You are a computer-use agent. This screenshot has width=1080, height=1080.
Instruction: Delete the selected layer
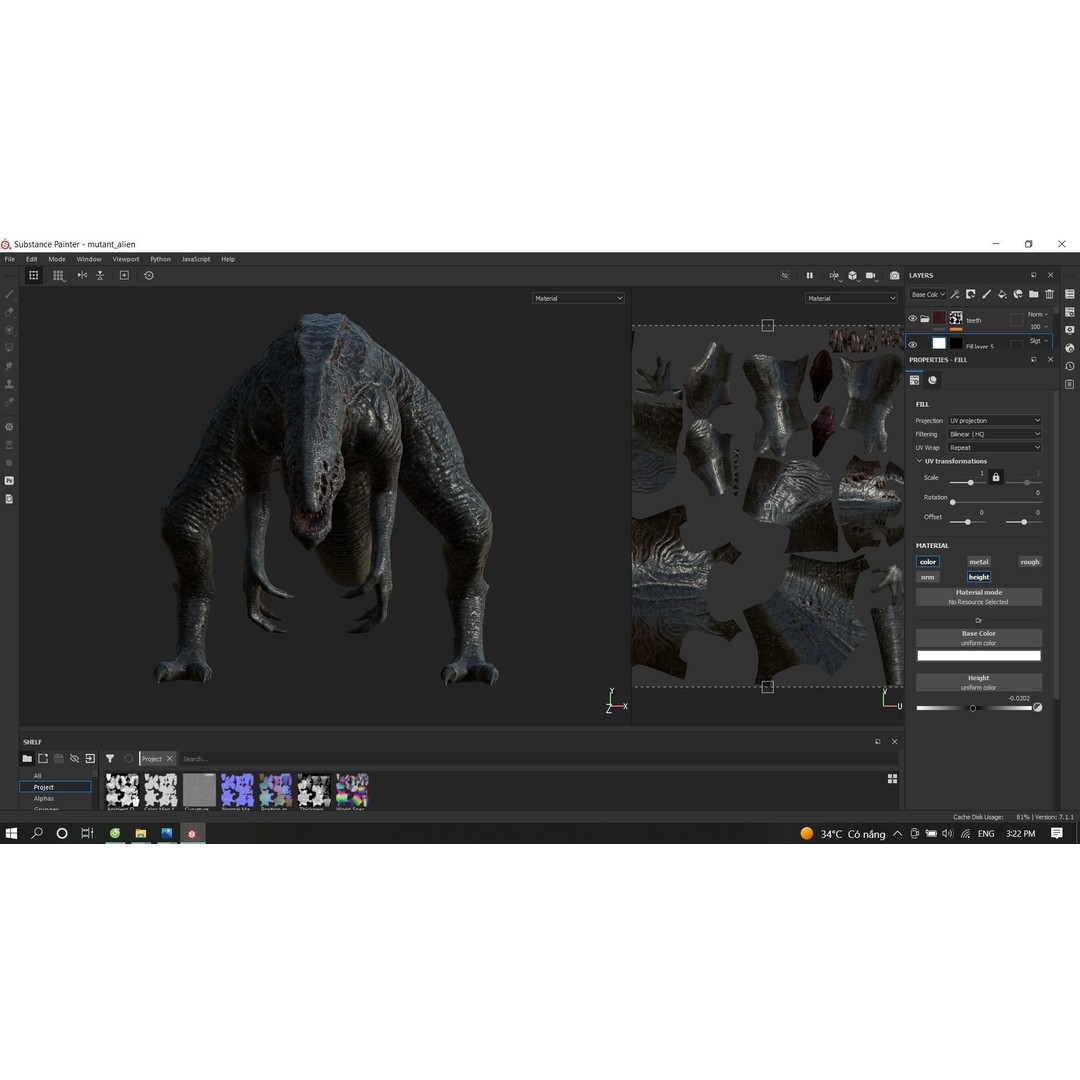click(x=1050, y=294)
